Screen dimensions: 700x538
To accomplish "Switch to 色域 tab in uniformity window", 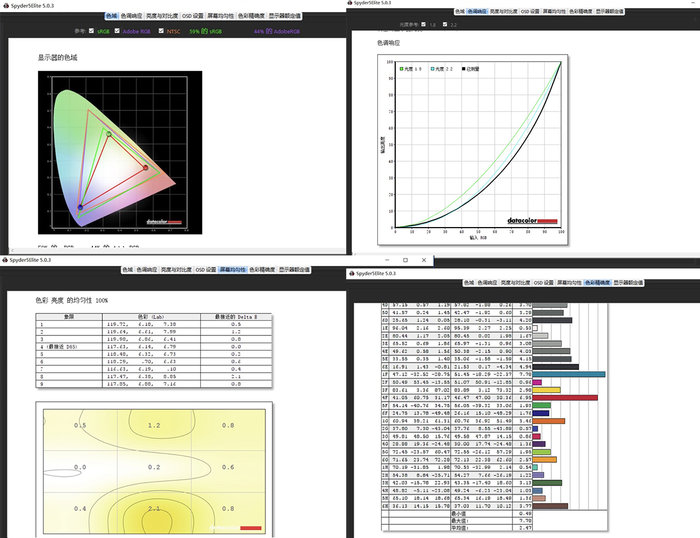I will 128,270.
